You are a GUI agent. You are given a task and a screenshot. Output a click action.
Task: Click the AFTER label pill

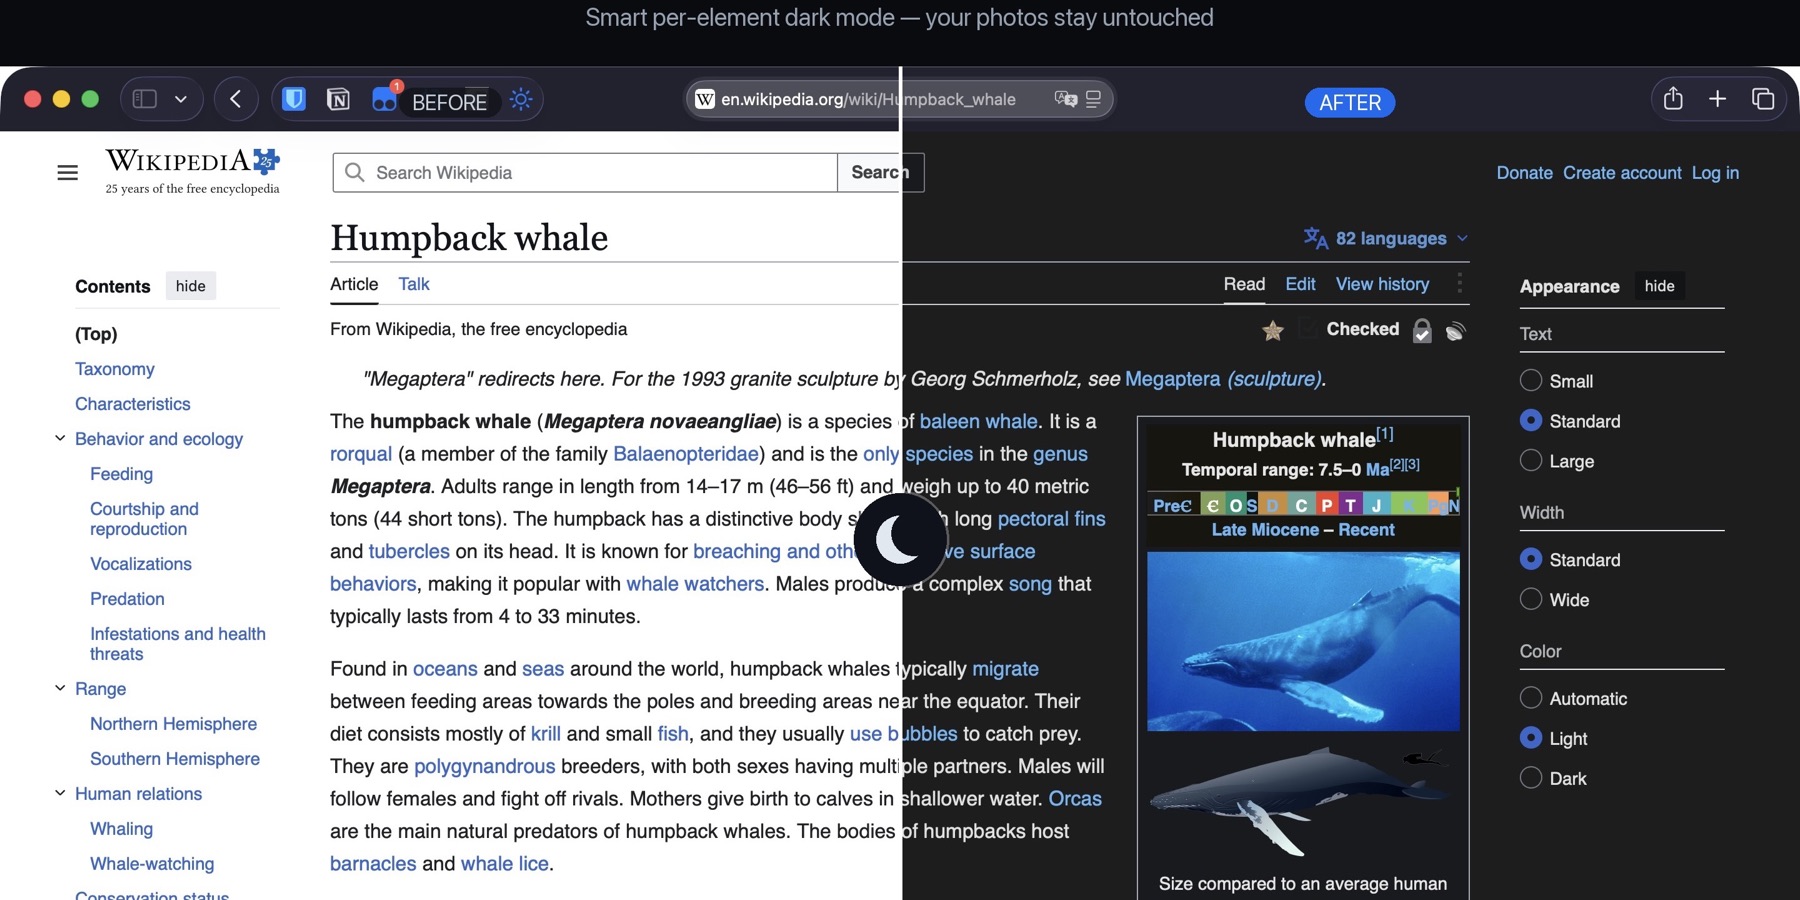coord(1350,102)
